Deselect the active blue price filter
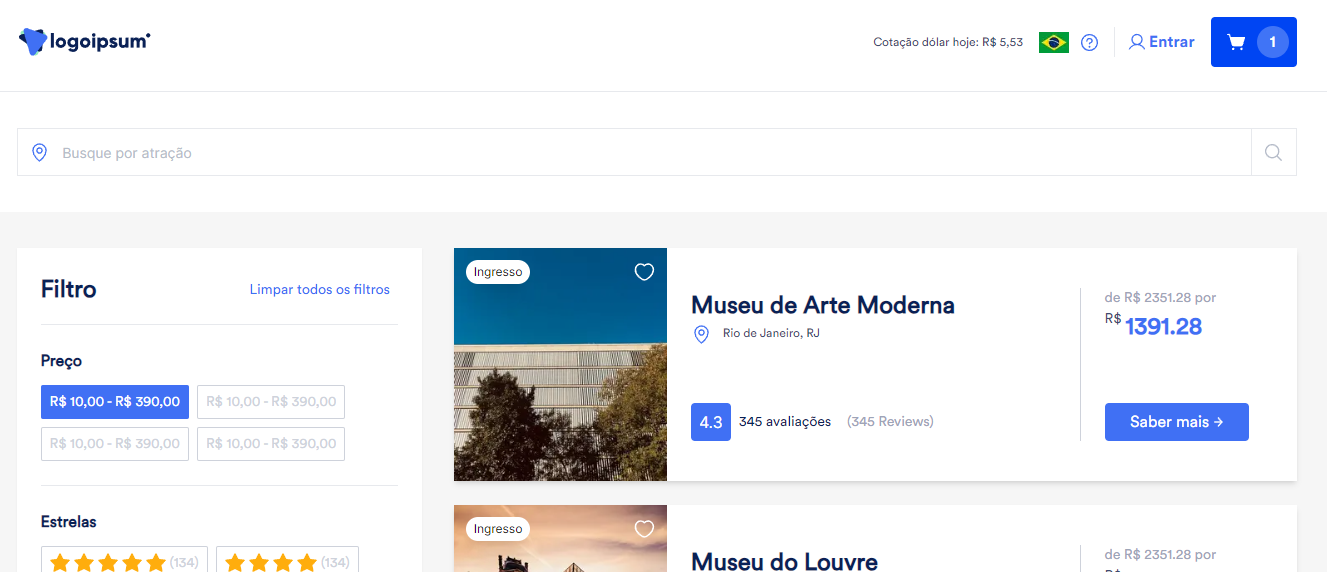This screenshot has width=1327, height=572. (115, 402)
